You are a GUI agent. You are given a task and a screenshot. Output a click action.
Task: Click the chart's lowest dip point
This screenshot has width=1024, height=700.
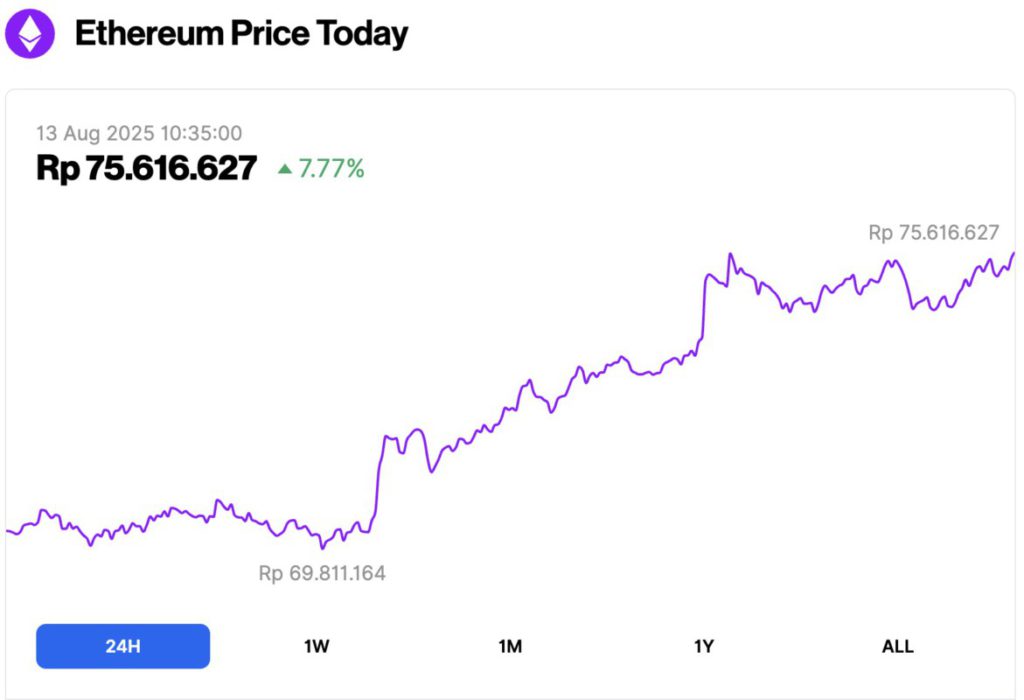[322, 548]
